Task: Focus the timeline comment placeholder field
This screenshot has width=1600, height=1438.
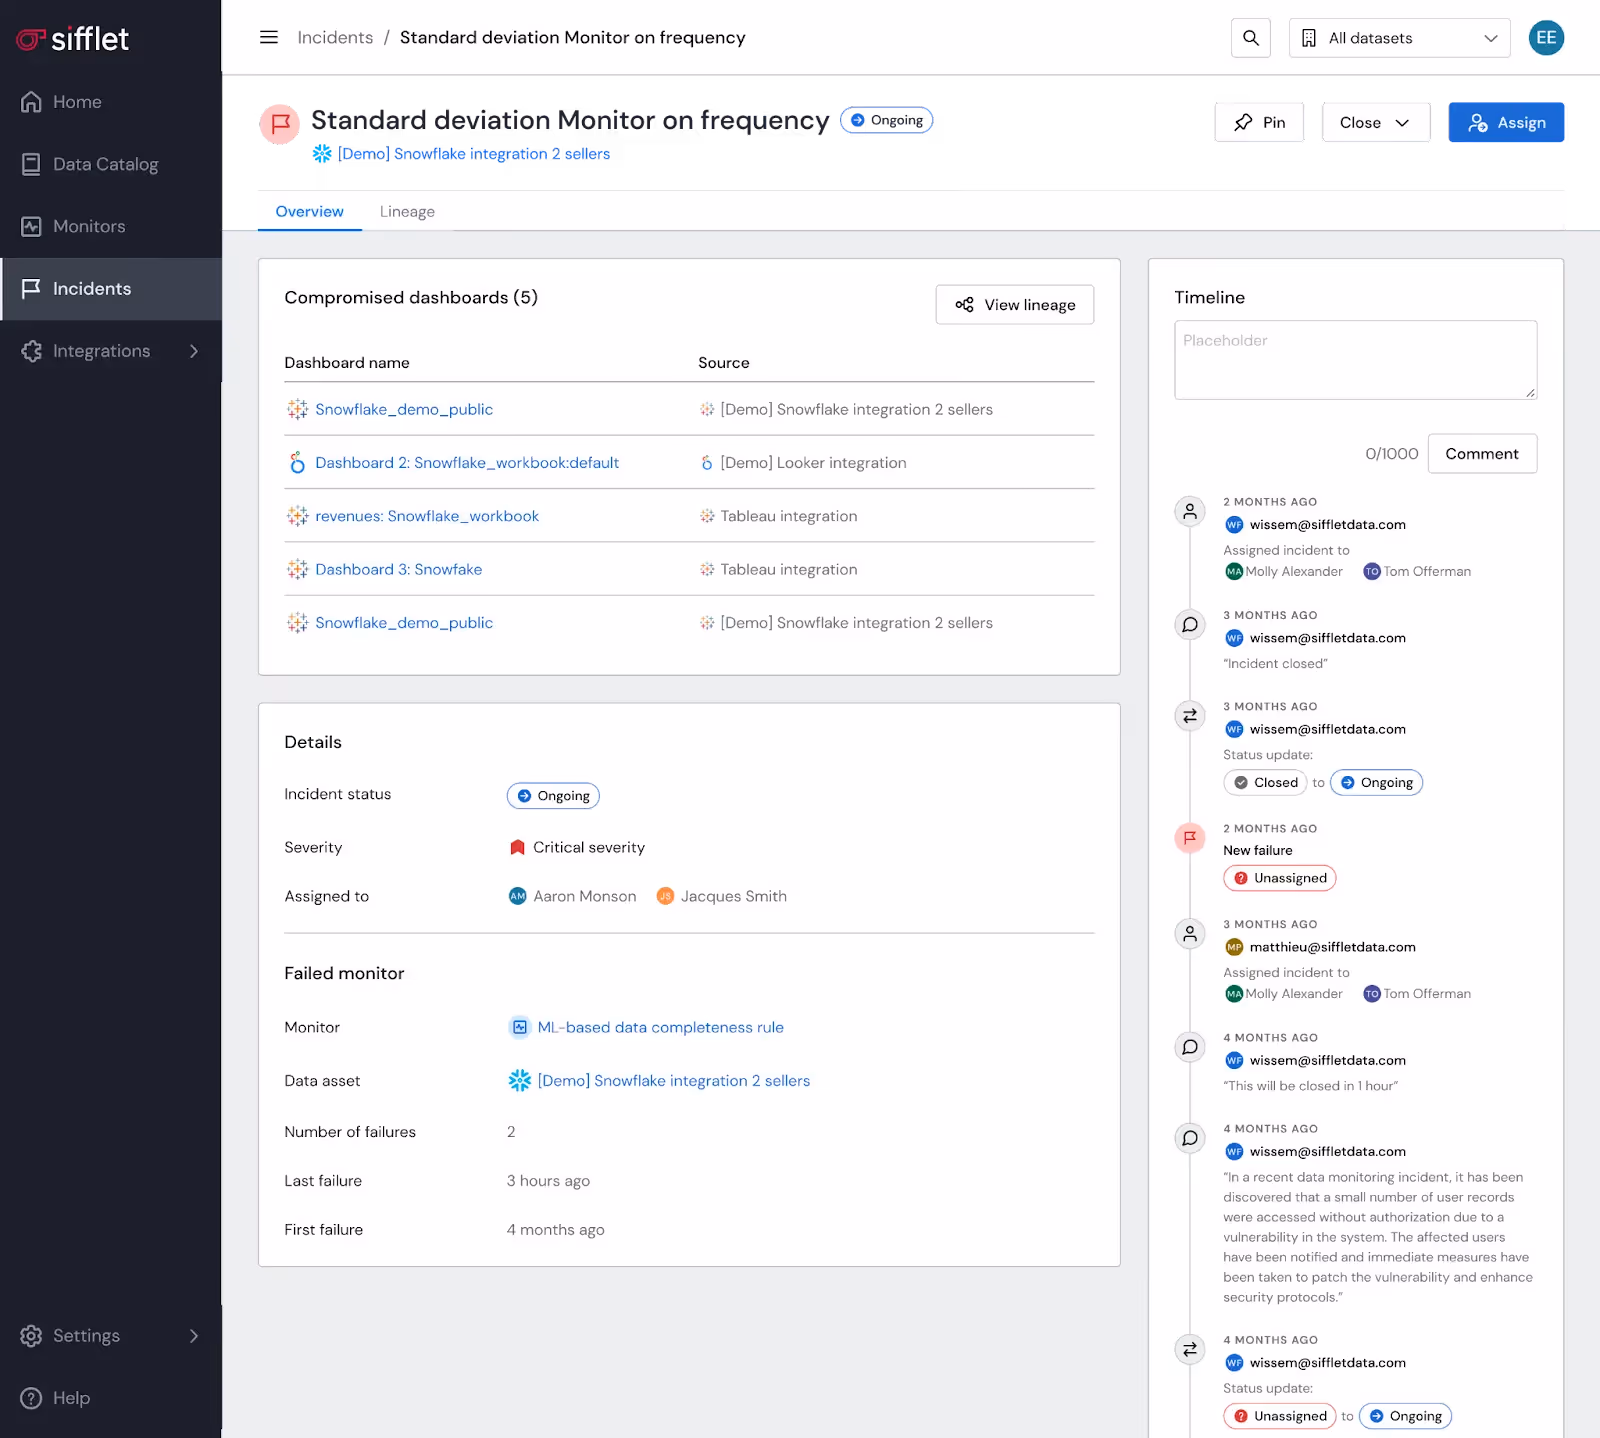Action: 1355,360
